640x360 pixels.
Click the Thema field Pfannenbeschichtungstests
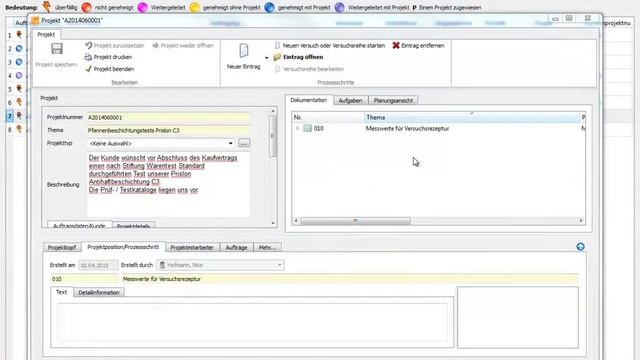[168, 131]
